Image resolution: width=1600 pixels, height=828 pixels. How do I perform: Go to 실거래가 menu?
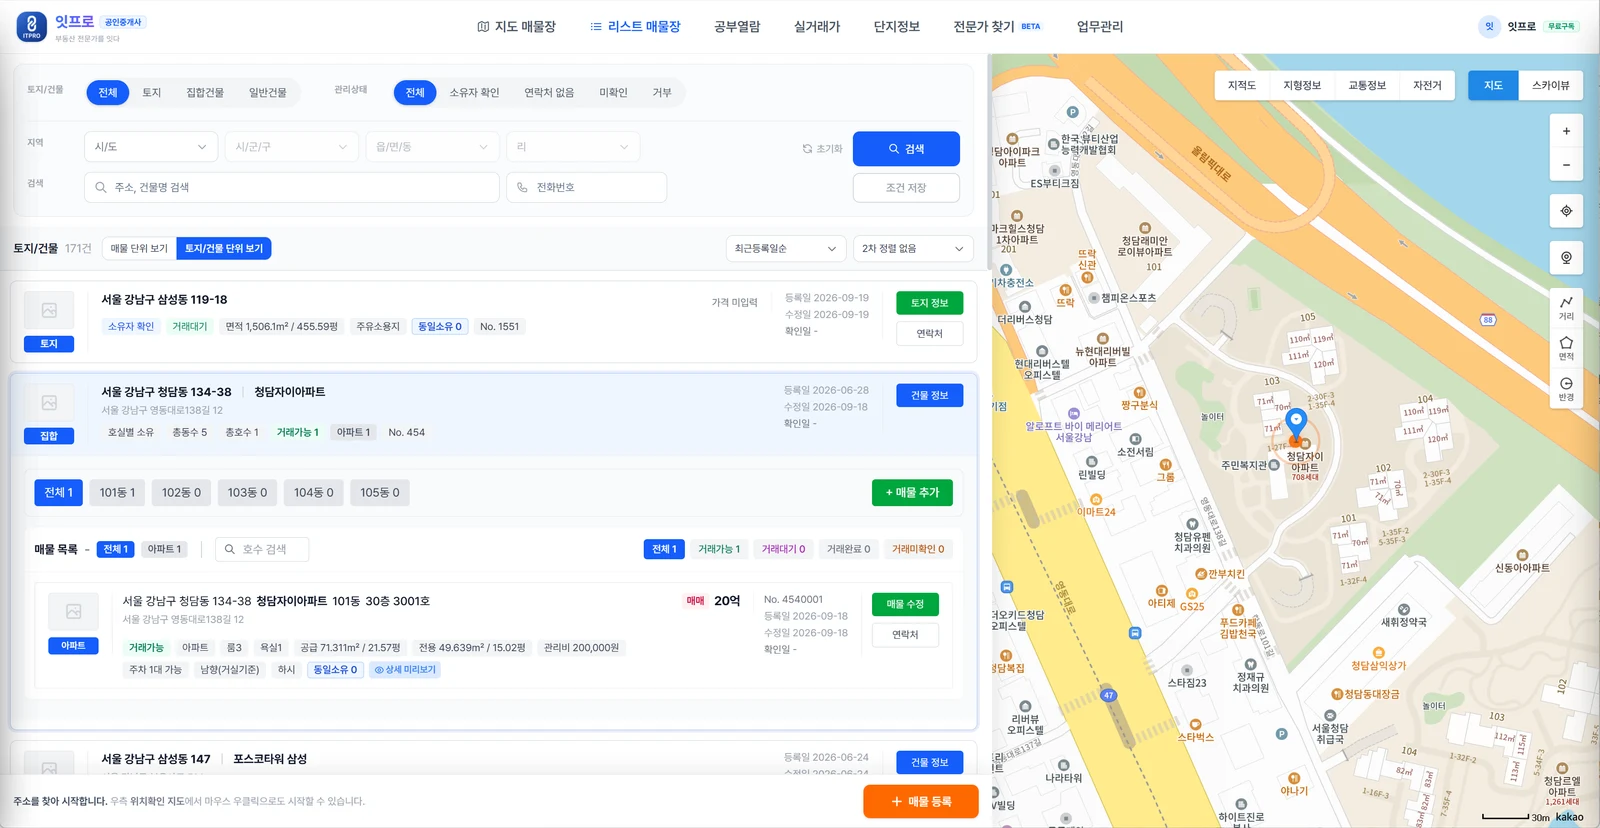pos(817,27)
